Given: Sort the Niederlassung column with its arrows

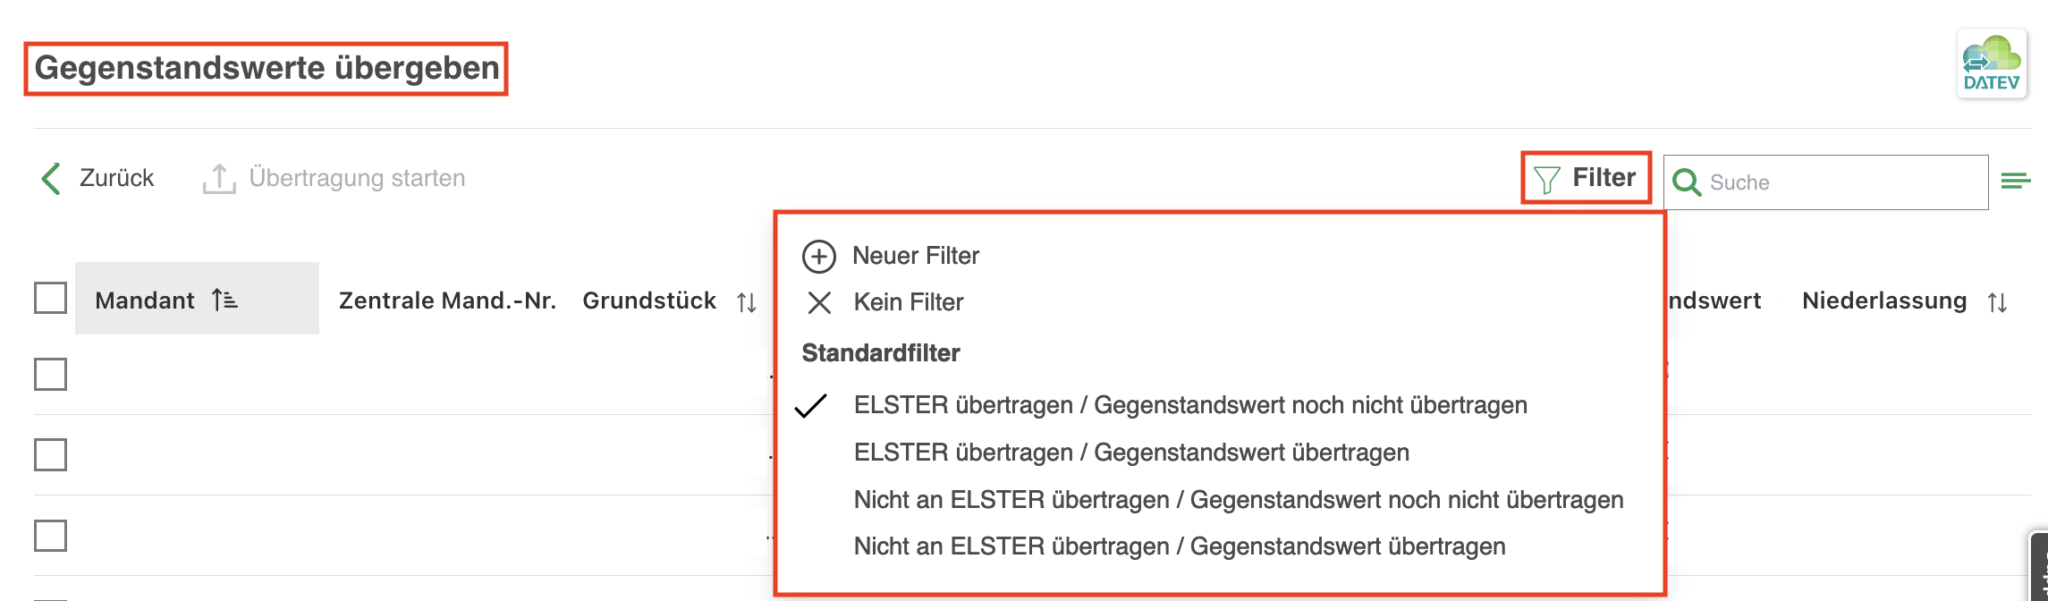Looking at the screenshot, I should click(x=1997, y=302).
